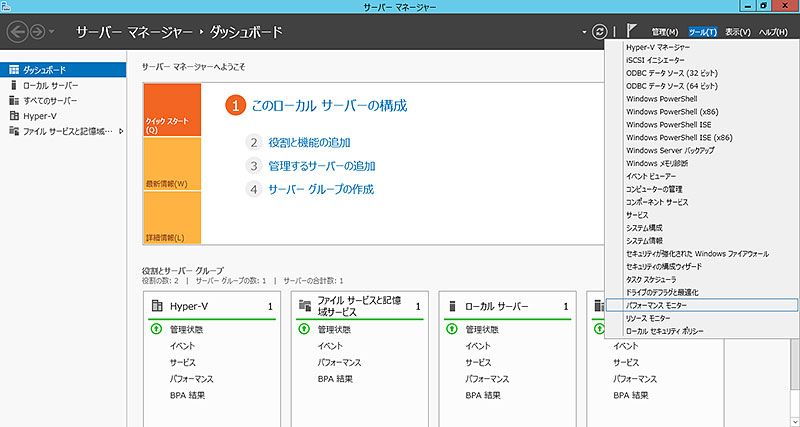This screenshot has width=800, height=427.
Task: Open dropdown arrow left of refresh icon
Action: tap(583, 32)
